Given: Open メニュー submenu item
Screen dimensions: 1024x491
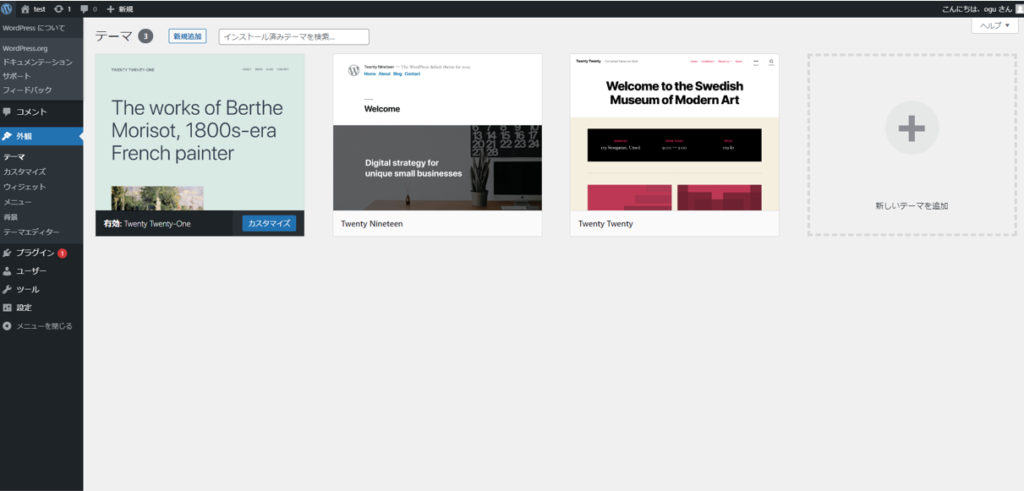Looking at the screenshot, I should [18, 202].
